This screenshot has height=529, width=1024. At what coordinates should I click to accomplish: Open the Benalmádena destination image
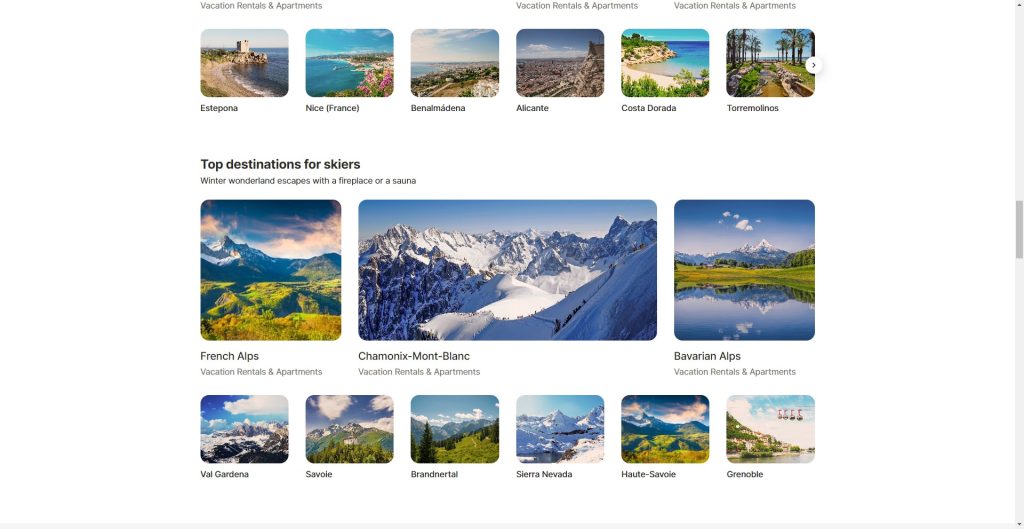click(x=455, y=63)
